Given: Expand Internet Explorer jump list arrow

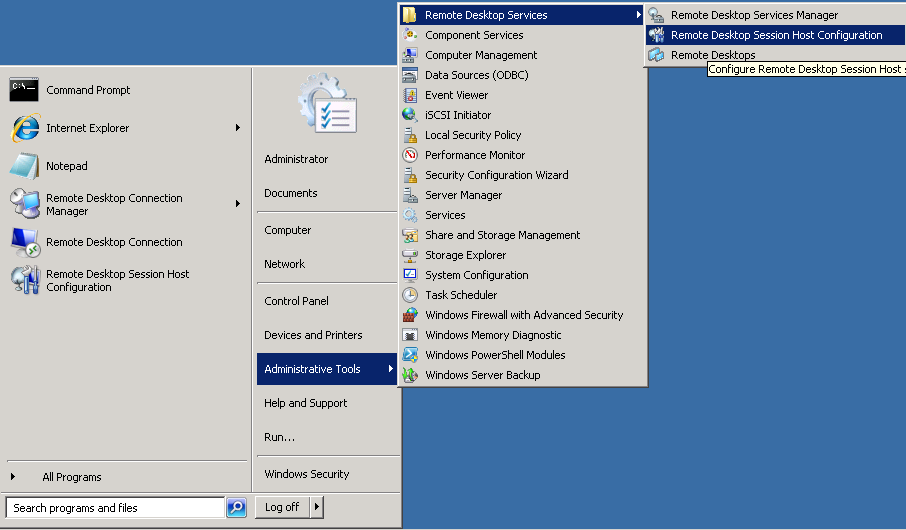Looking at the screenshot, I should 237,128.
